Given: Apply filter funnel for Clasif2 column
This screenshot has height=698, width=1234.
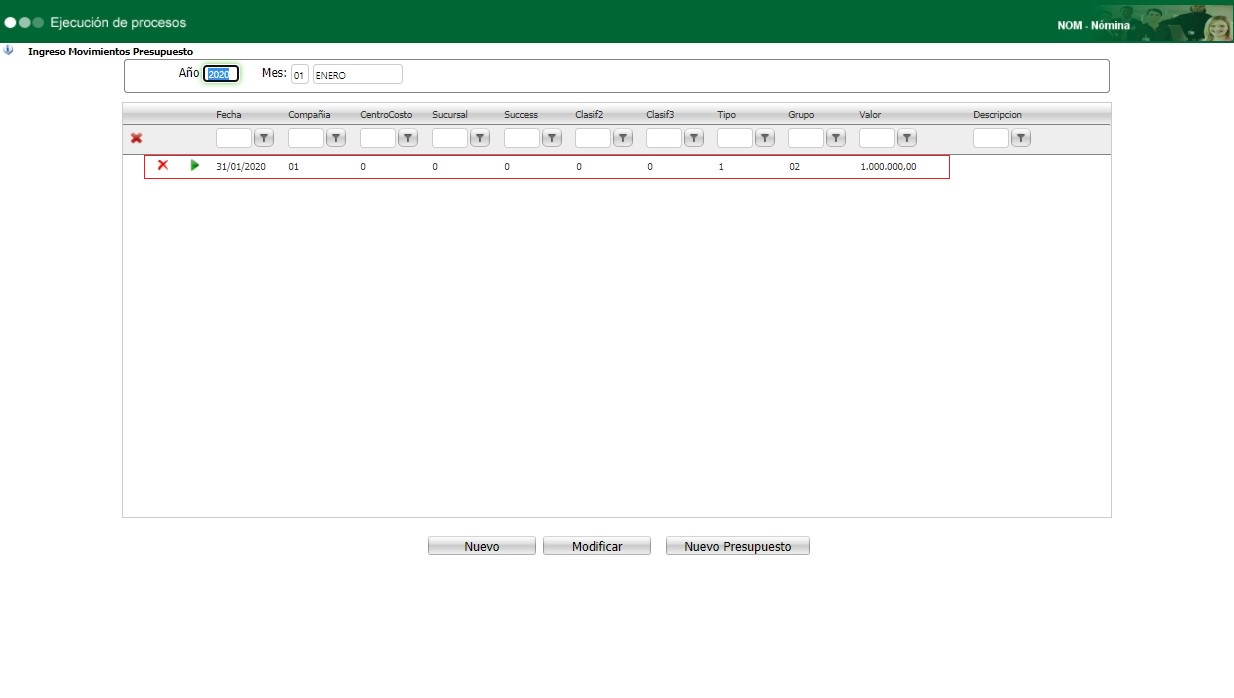Looking at the screenshot, I should (x=623, y=138).
